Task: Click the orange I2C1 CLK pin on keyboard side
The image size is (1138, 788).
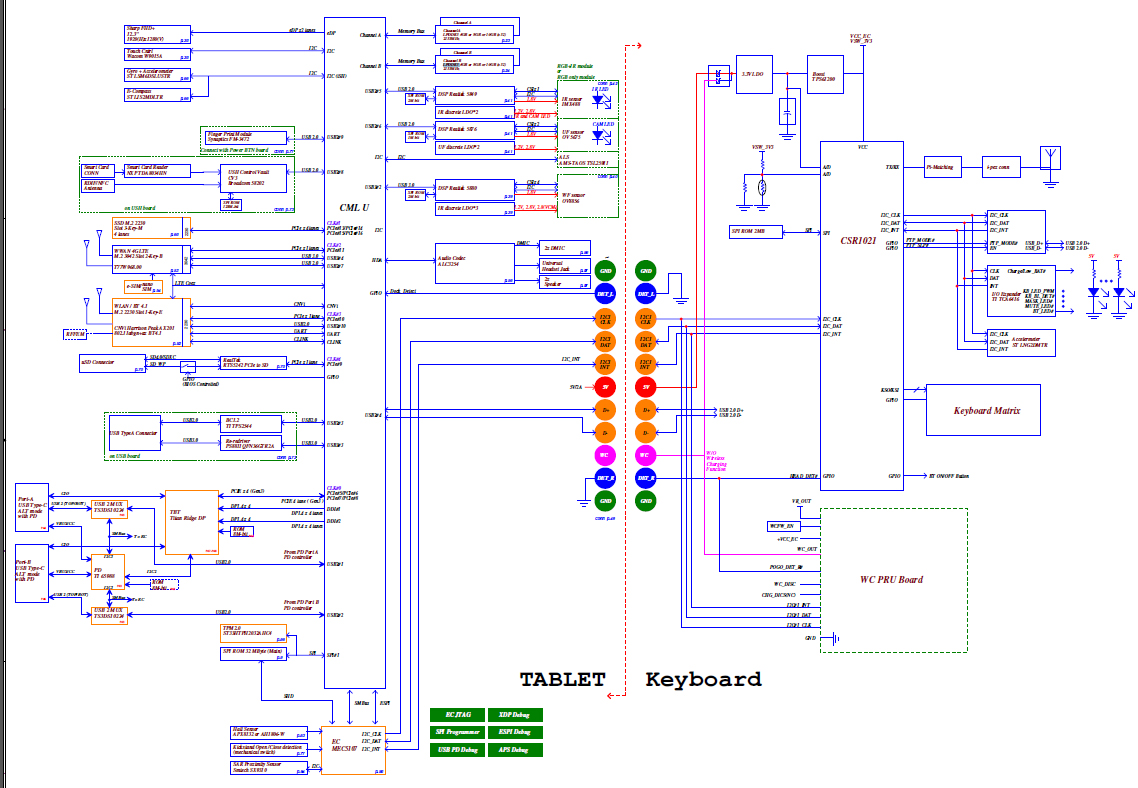Action: (x=646, y=319)
